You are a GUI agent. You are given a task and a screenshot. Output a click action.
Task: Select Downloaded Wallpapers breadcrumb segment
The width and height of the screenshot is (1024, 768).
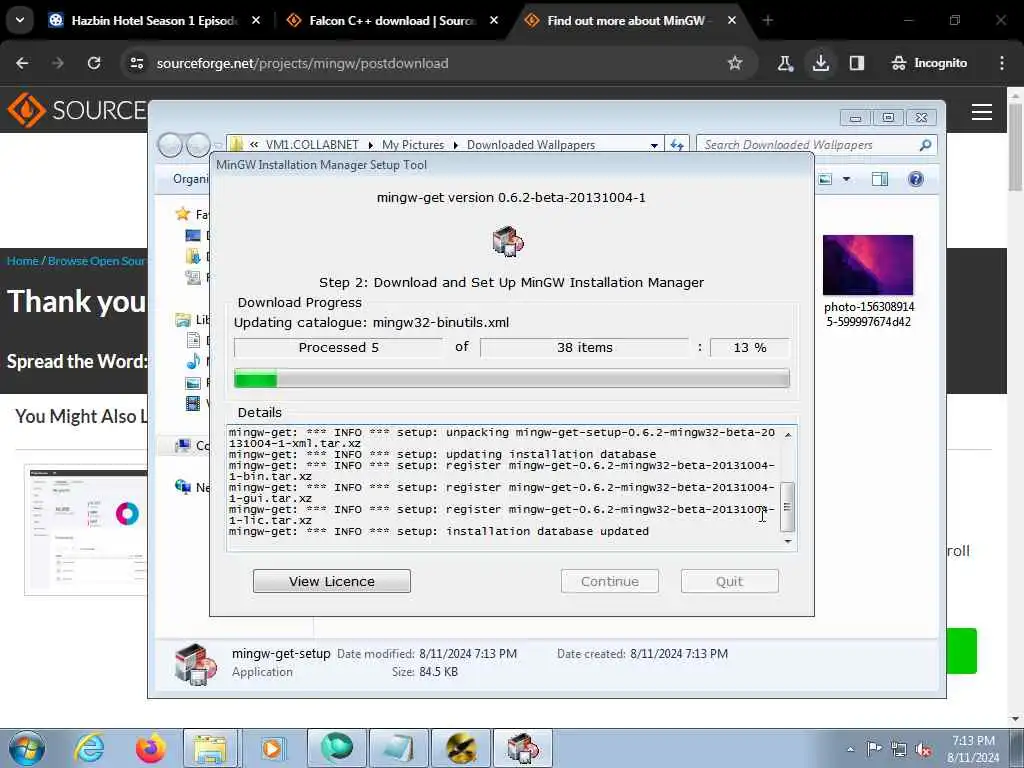pyautogui.click(x=531, y=145)
